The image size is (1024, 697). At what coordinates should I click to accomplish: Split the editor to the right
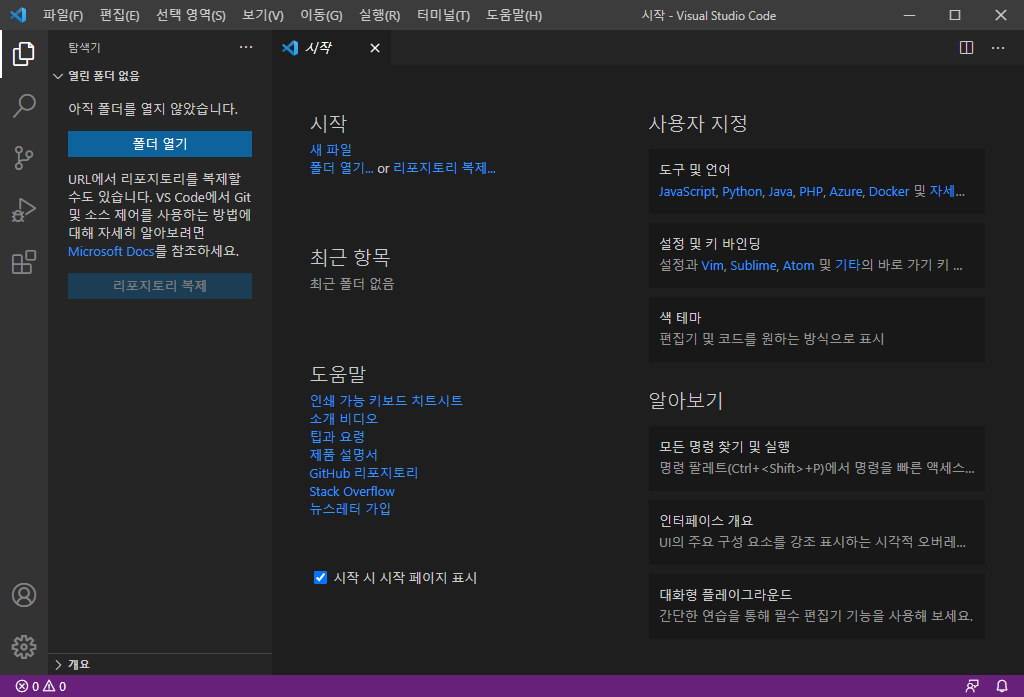[x=967, y=48]
